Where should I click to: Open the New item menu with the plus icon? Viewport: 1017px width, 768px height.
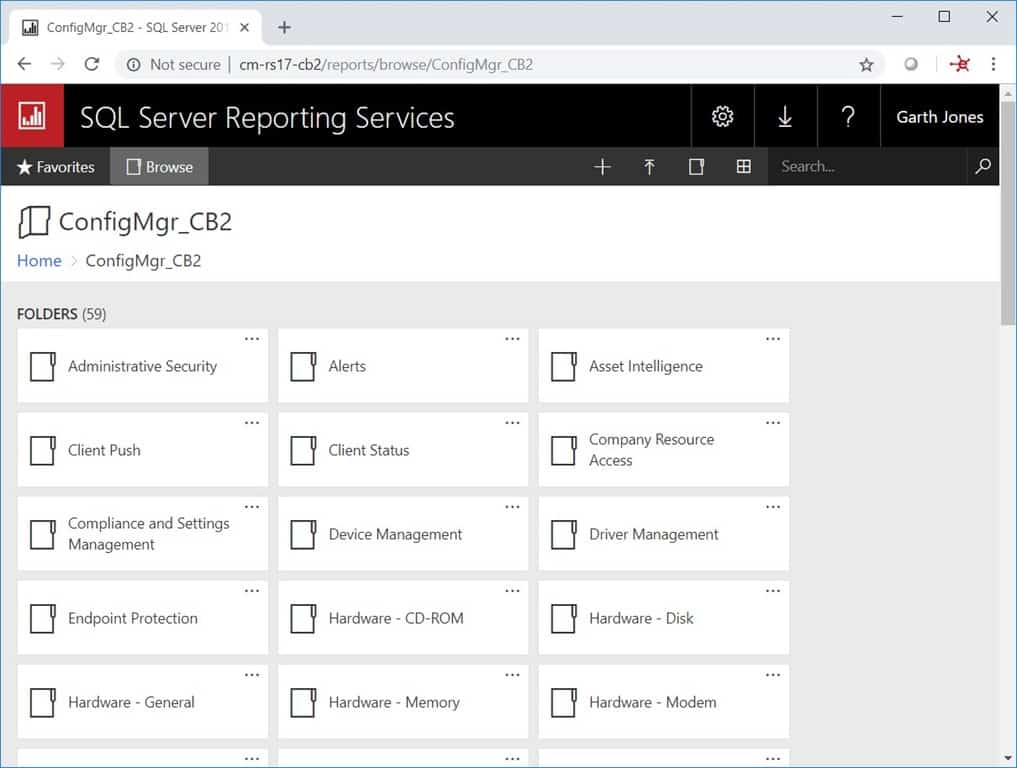tap(603, 166)
